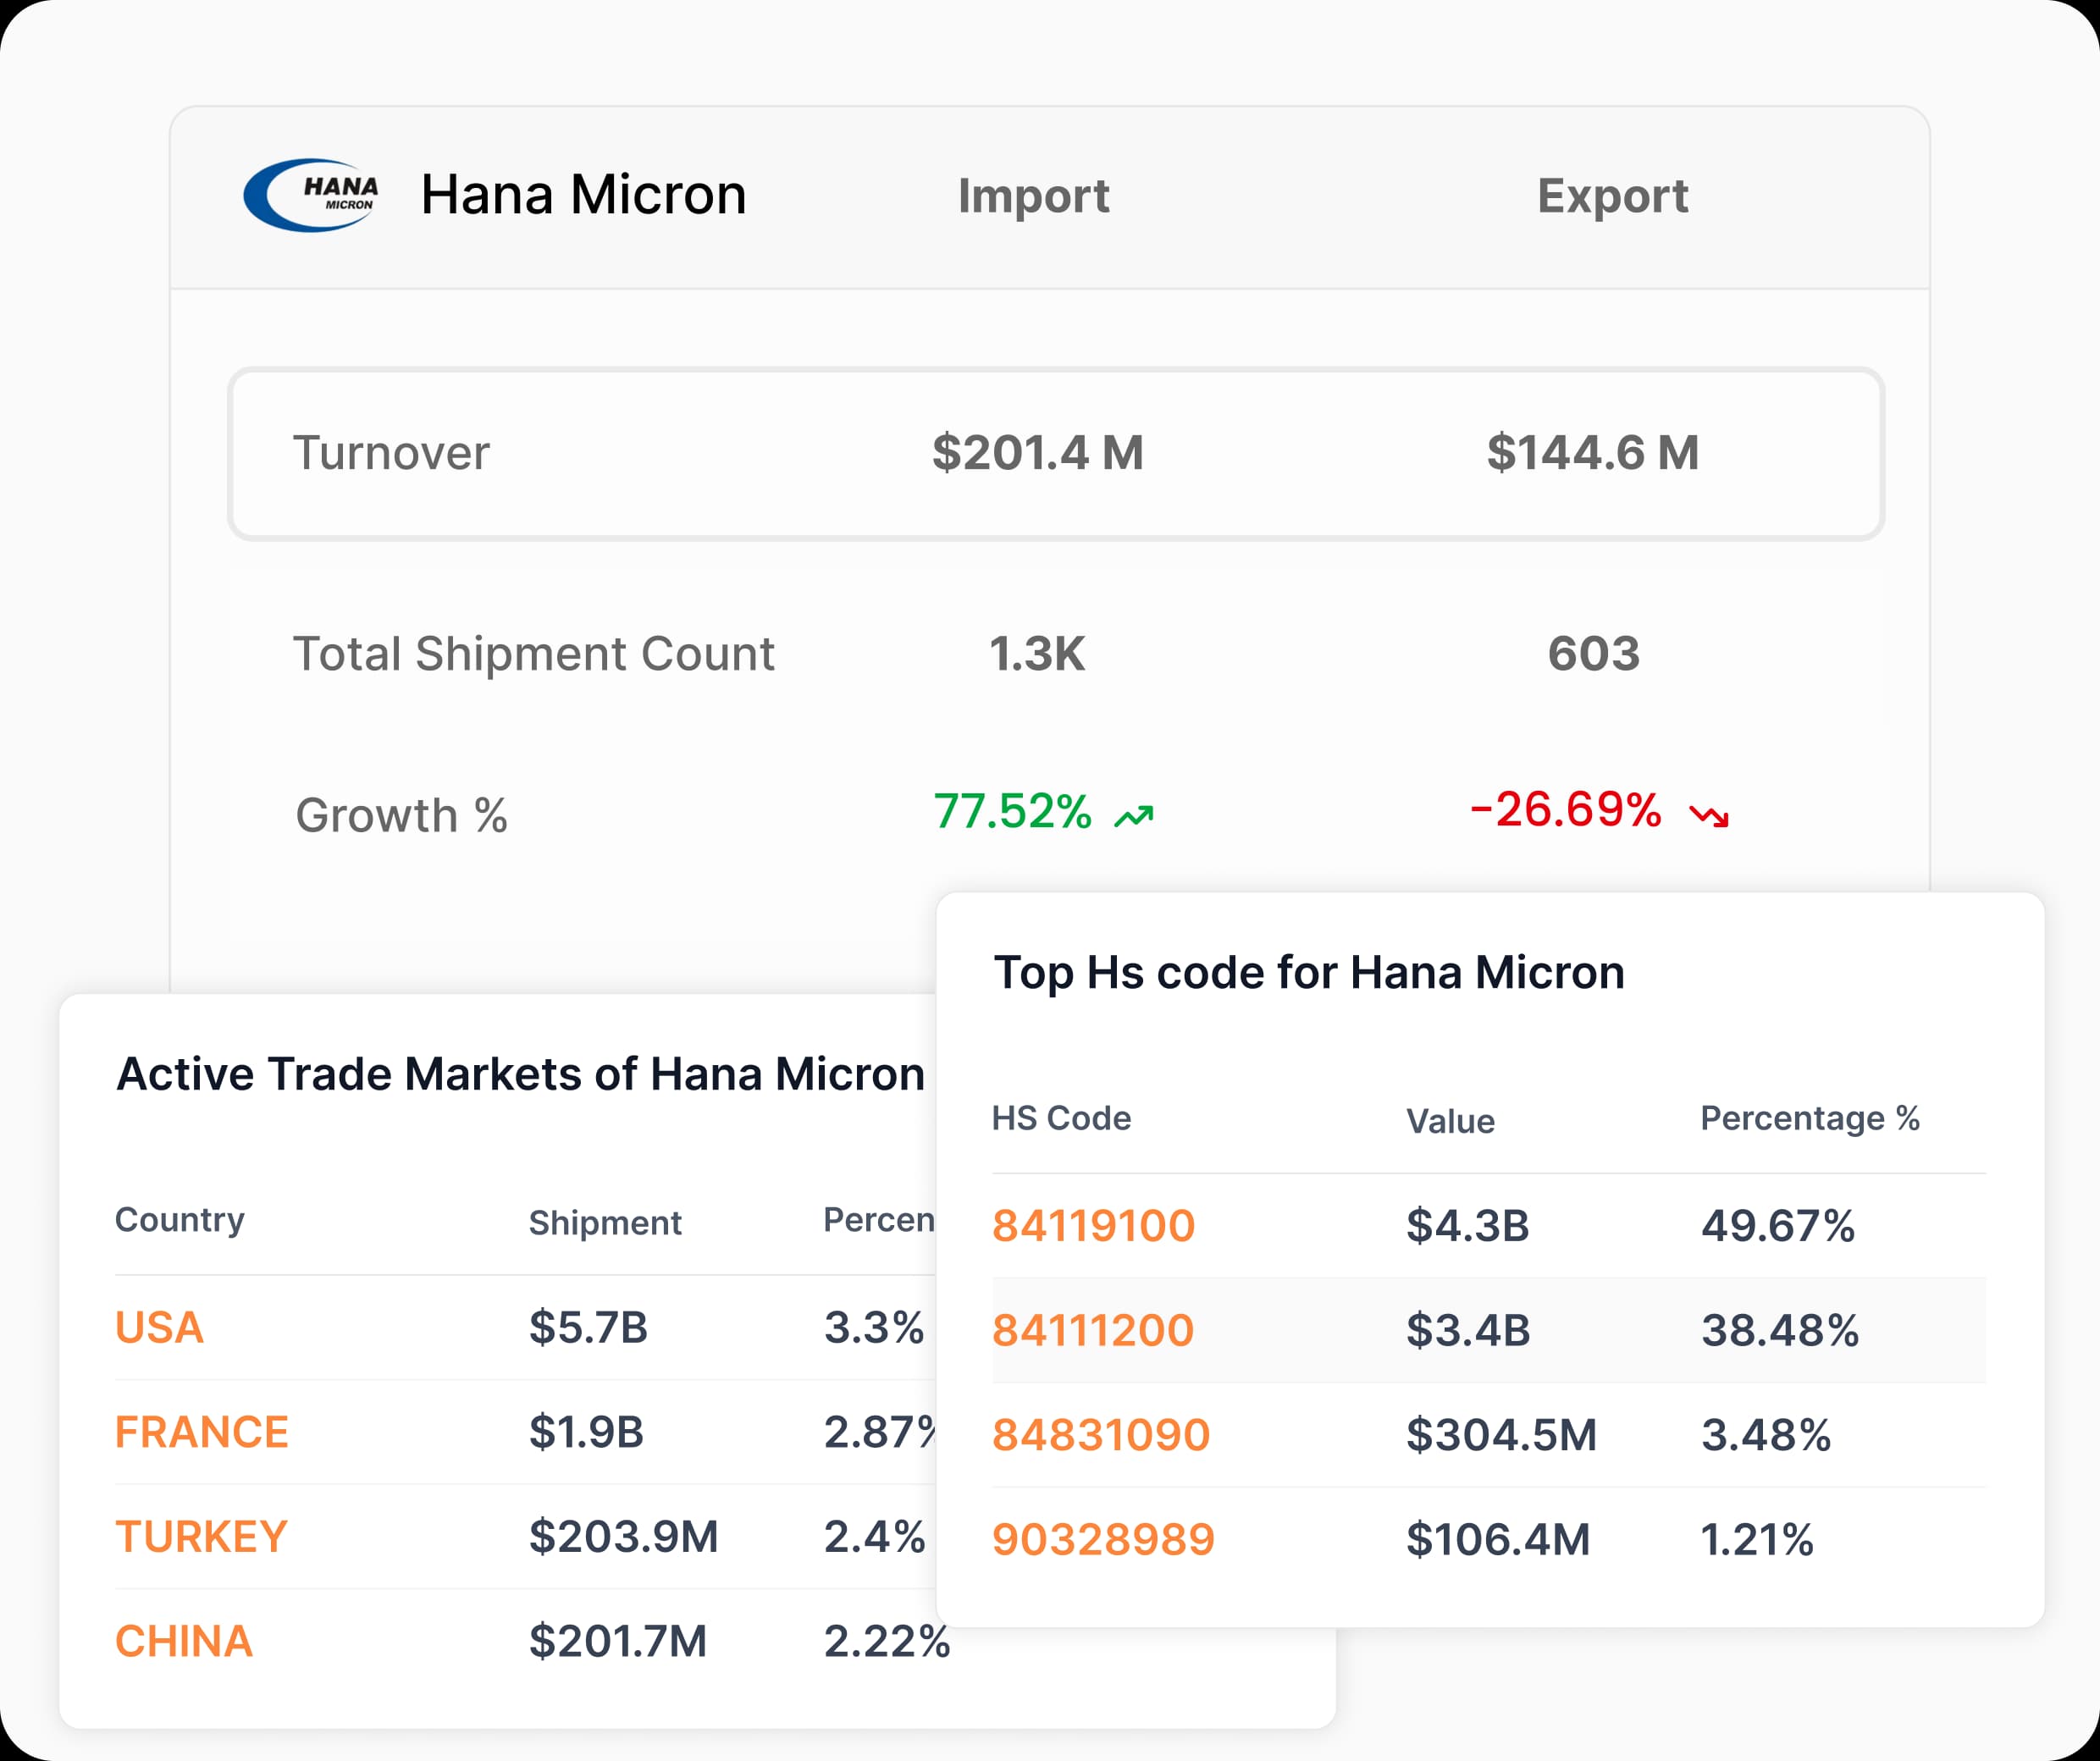The image size is (2100, 1761).
Task: Open HS code 84831090
Action: click(1101, 1434)
